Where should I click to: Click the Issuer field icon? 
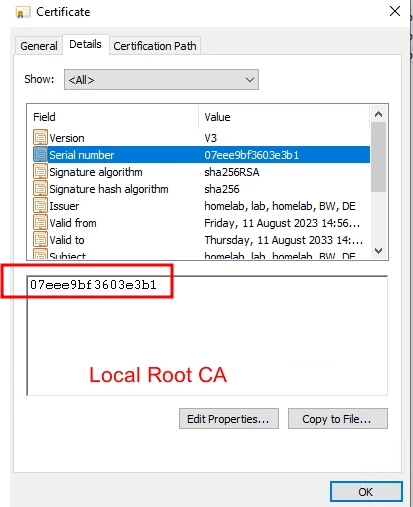(40, 206)
